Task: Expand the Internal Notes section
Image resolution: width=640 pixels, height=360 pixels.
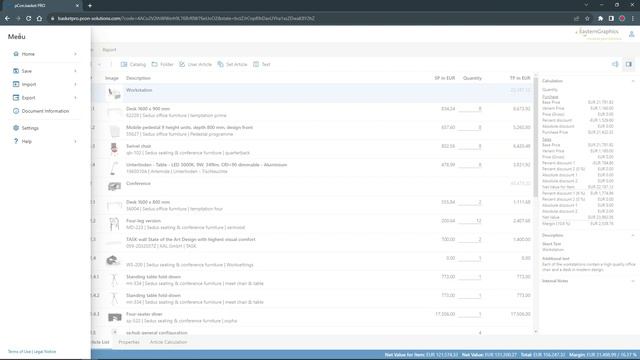Action: [x=633, y=281]
